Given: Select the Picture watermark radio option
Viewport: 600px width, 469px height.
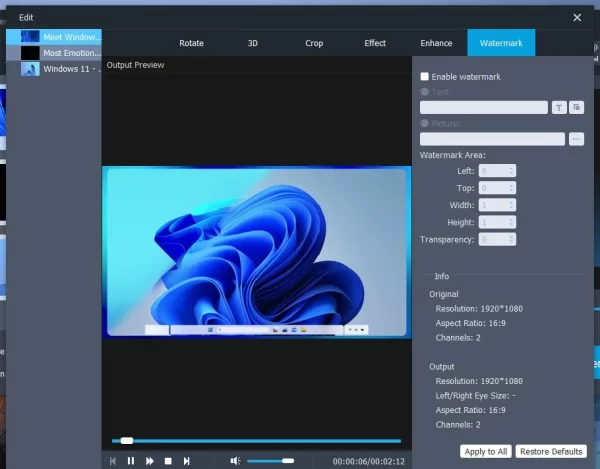Looking at the screenshot, I should [424, 123].
